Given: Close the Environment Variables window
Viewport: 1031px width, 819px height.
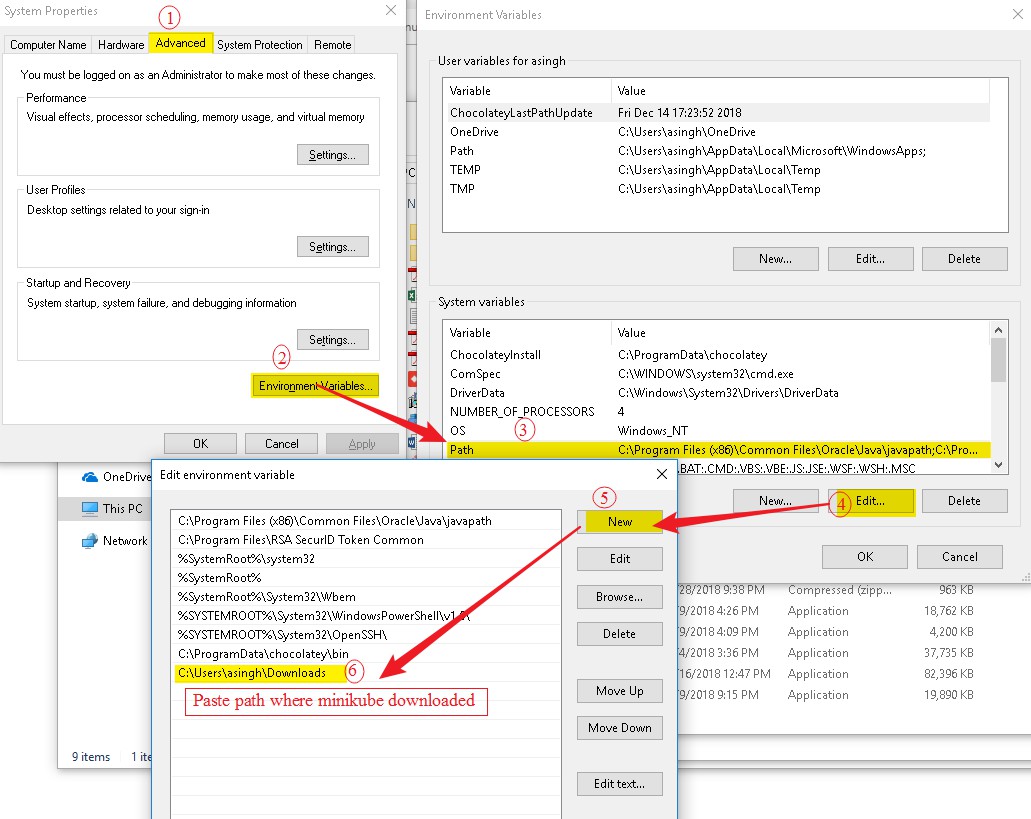Looking at the screenshot, I should coord(1018,14).
